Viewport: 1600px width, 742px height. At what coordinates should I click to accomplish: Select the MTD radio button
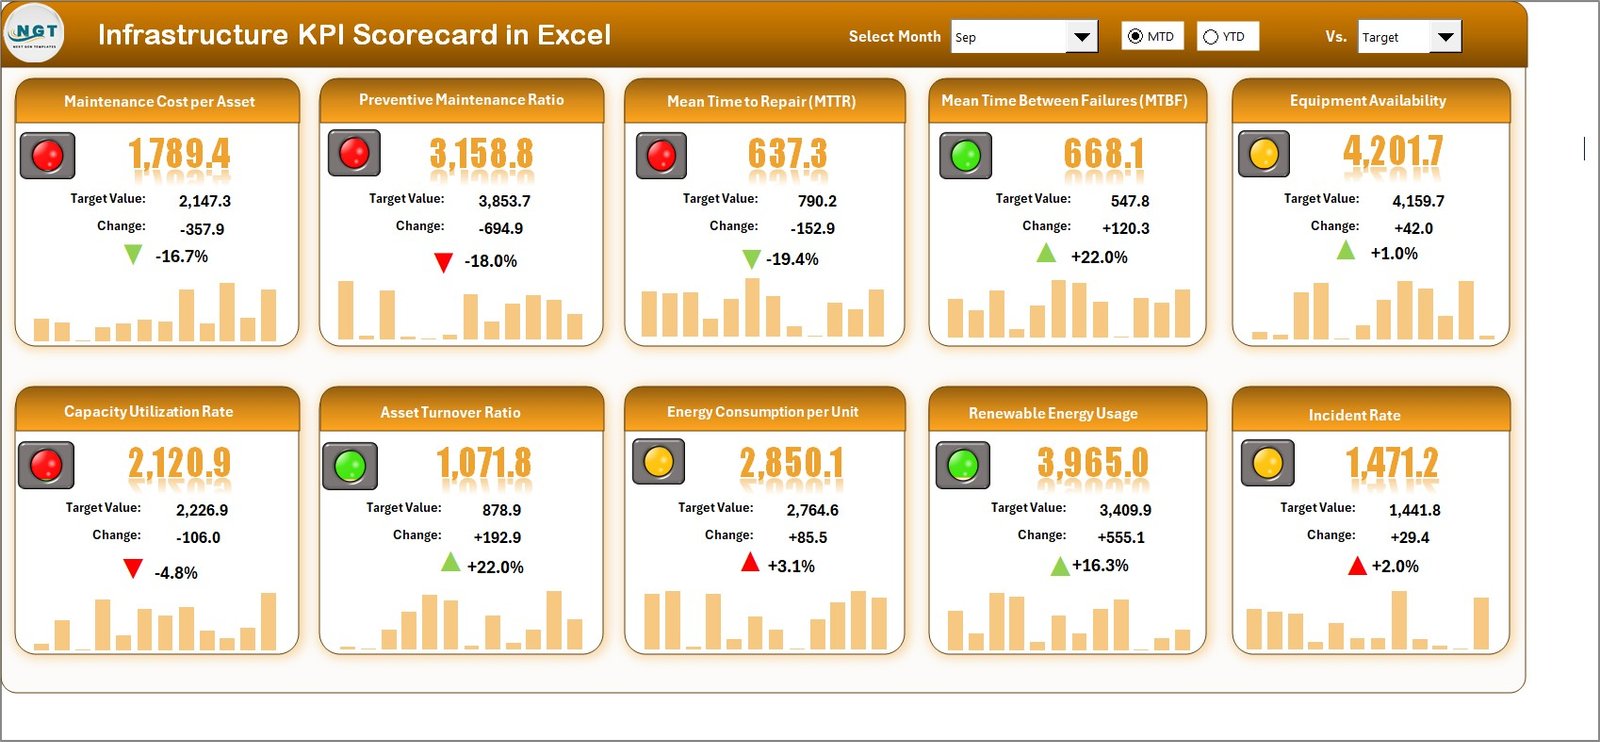coord(1136,37)
